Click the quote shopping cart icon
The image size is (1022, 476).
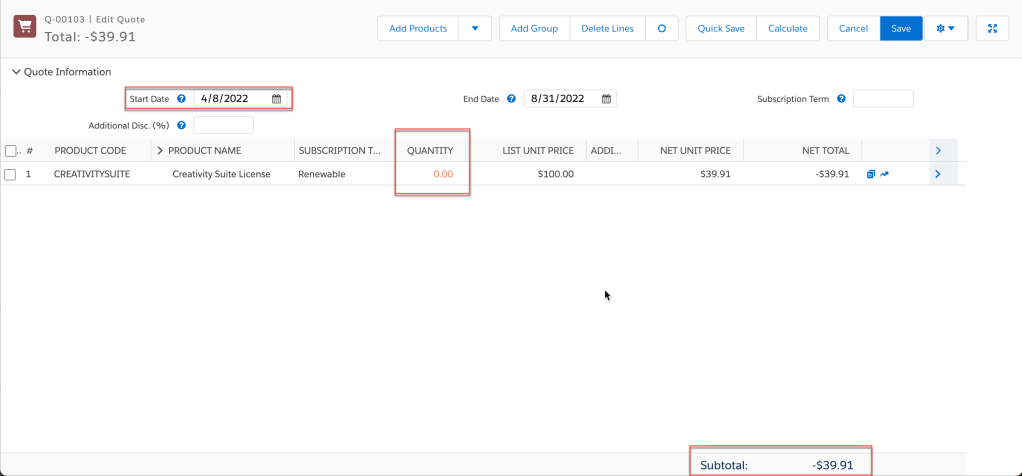[25, 28]
